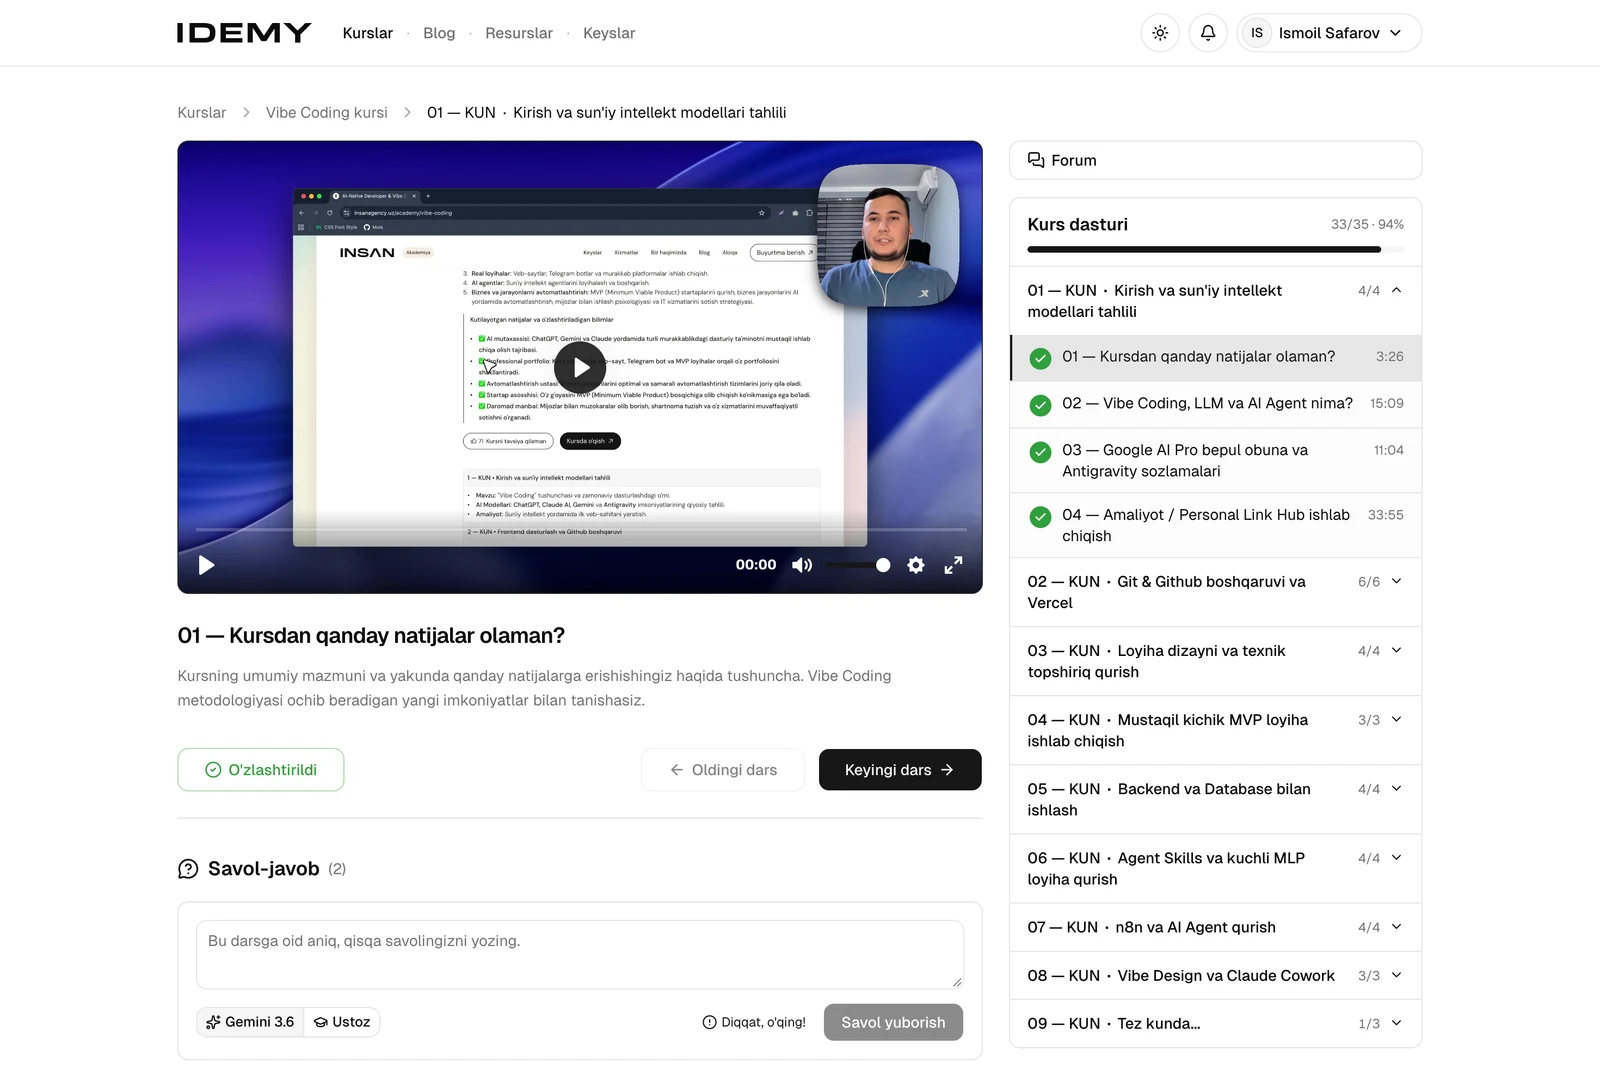Image resolution: width=1600 pixels, height=1067 pixels.
Task: Click the IDEMY logo
Action: click(244, 33)
